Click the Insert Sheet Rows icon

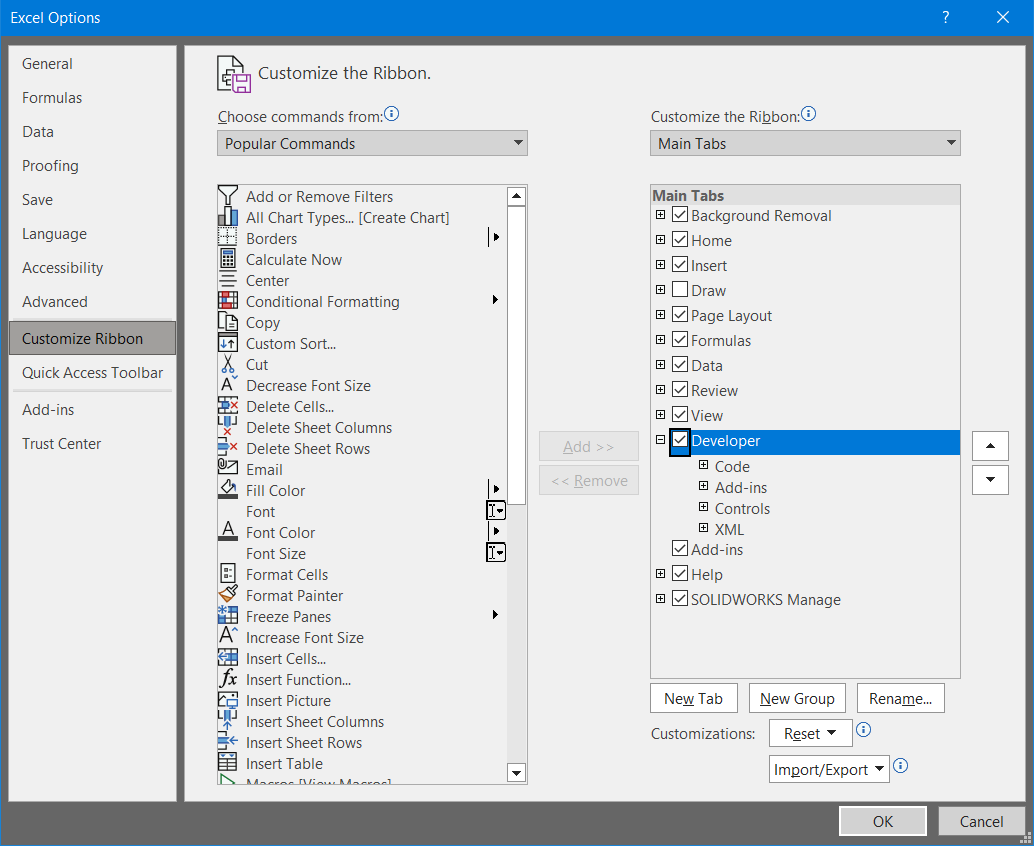(x=228, y=742)
